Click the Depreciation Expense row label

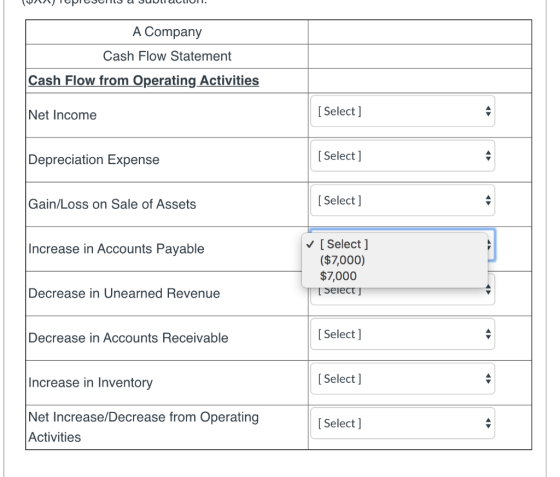pos(94,160)
